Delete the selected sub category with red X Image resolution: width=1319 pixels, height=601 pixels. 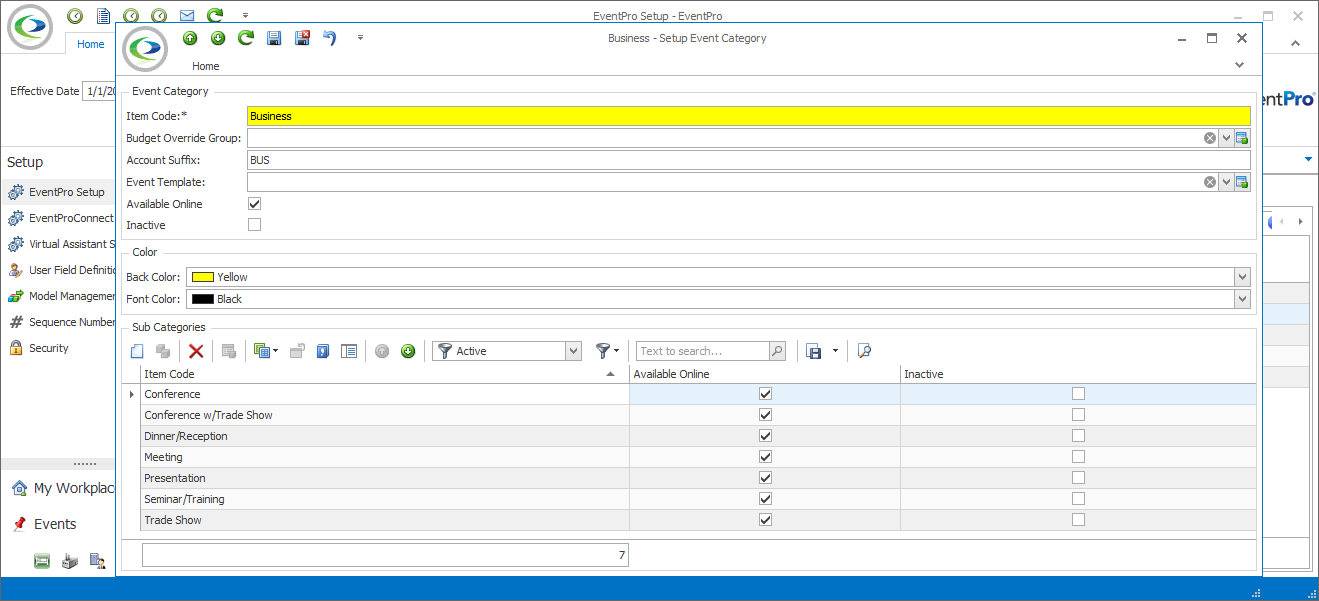(196, 351)
